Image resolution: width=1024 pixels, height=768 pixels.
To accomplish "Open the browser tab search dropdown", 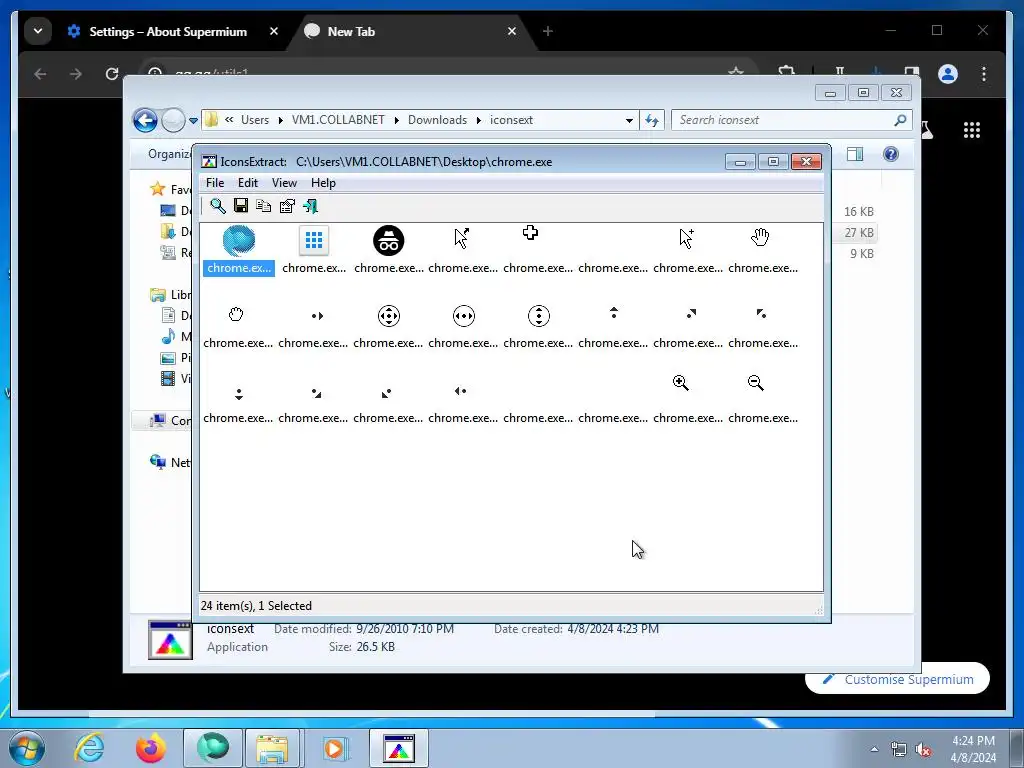I will 38,31.
